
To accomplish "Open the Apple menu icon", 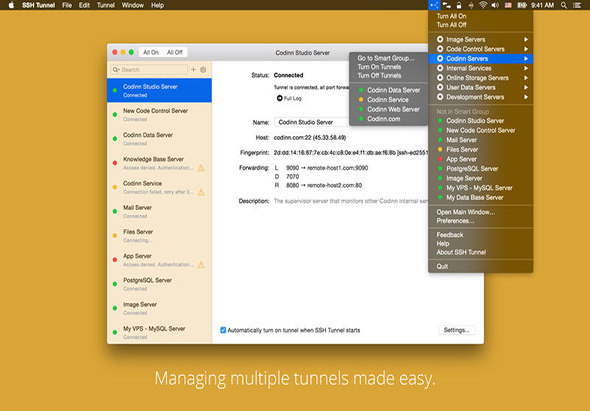I will click(x=11, y=5).
